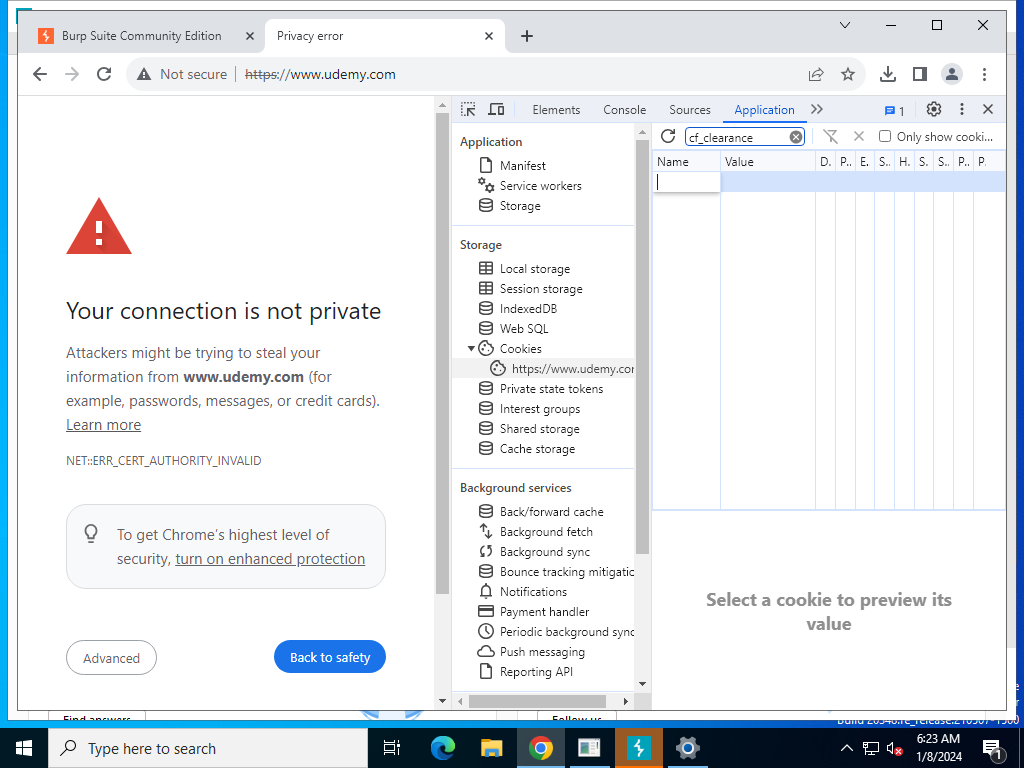The width and height of the screenshot is (1024, 768).
Task: Switch to the Sources tab
Action: point(690,110)
